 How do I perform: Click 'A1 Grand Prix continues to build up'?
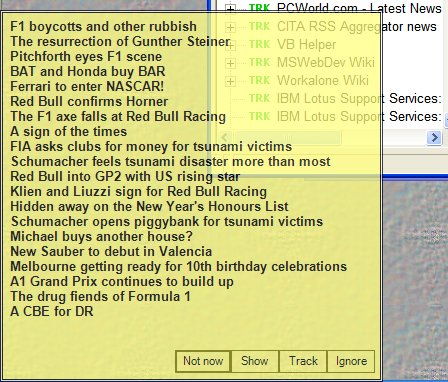coord(122,281)
